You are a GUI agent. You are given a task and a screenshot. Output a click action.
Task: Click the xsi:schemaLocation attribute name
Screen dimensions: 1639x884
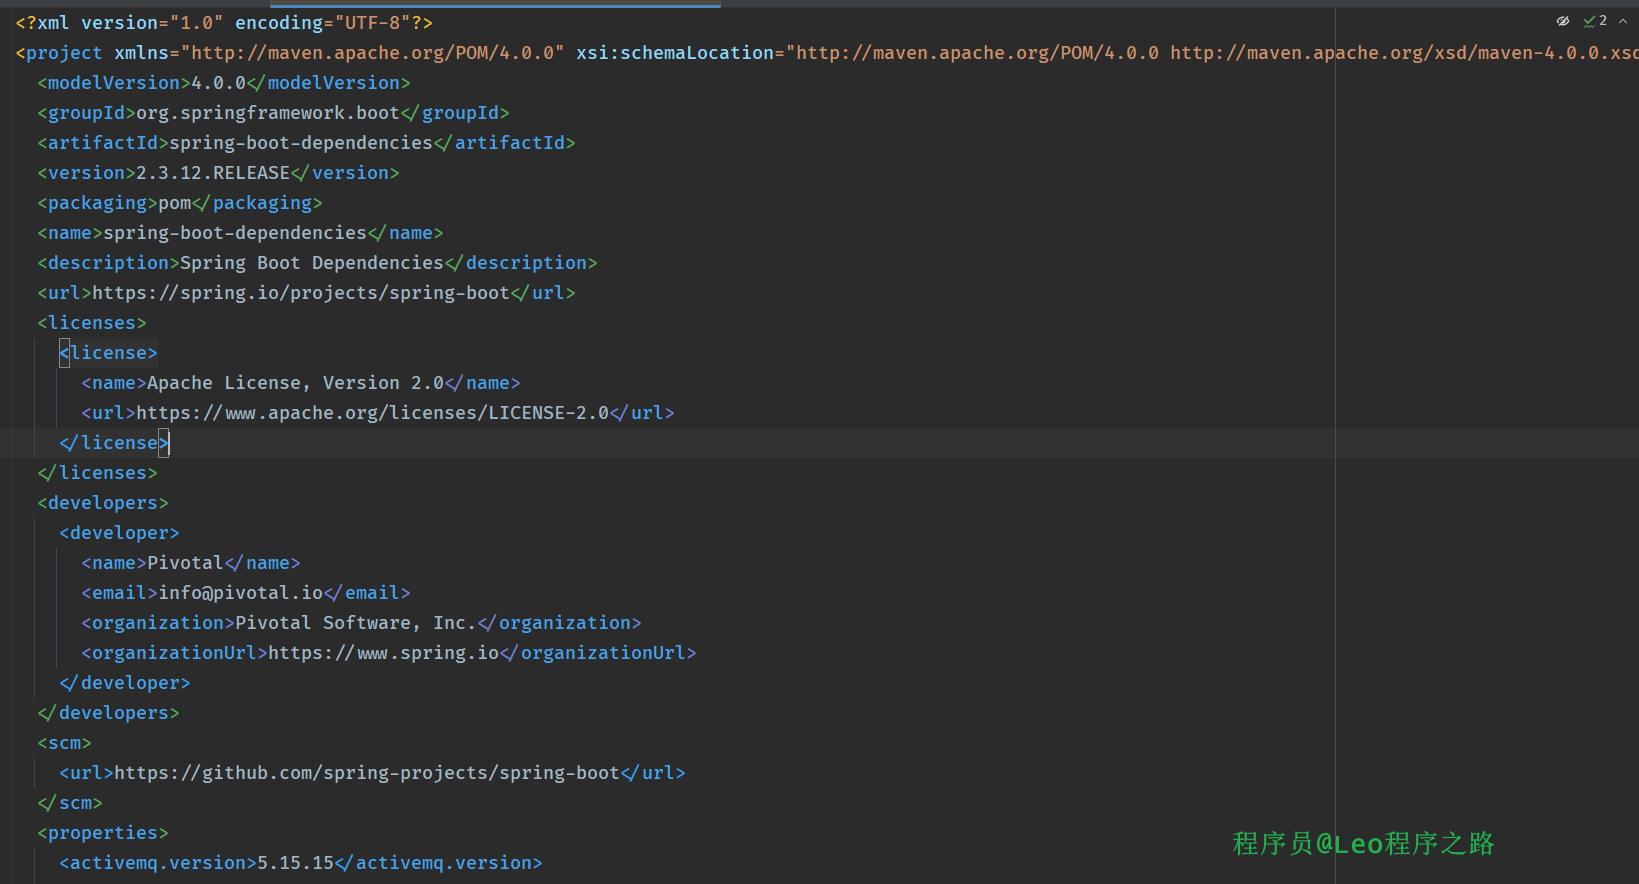click(675, 53)
